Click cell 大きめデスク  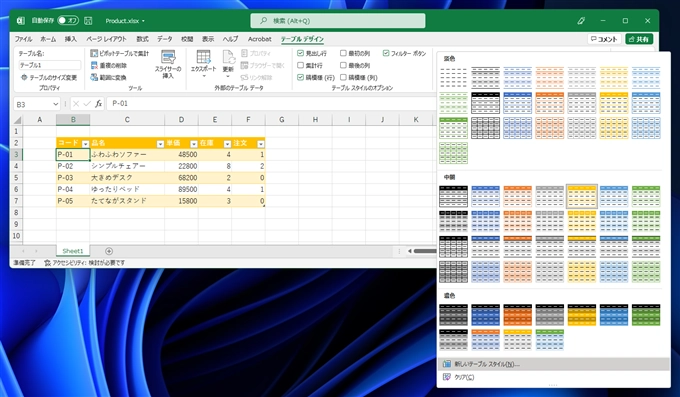(x=127, y=178)
